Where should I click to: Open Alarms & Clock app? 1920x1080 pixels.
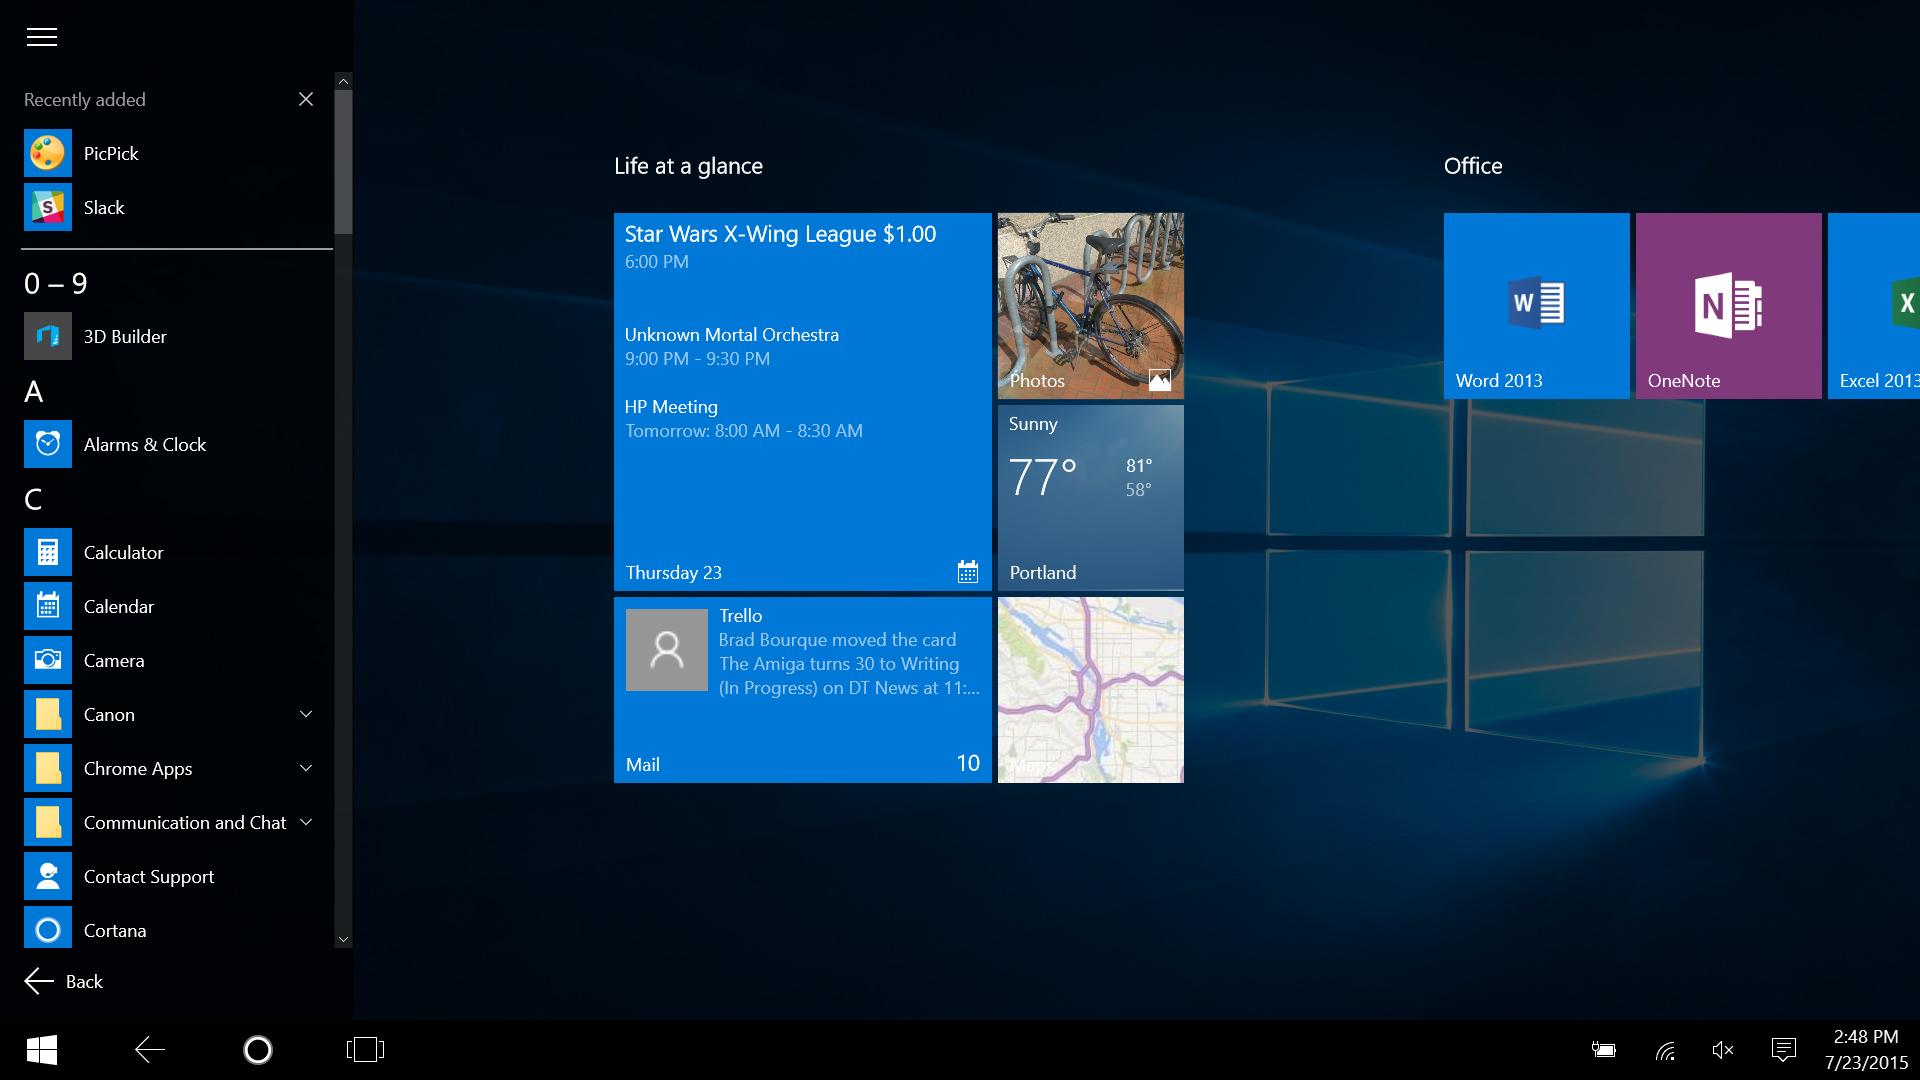pos(145,444)
